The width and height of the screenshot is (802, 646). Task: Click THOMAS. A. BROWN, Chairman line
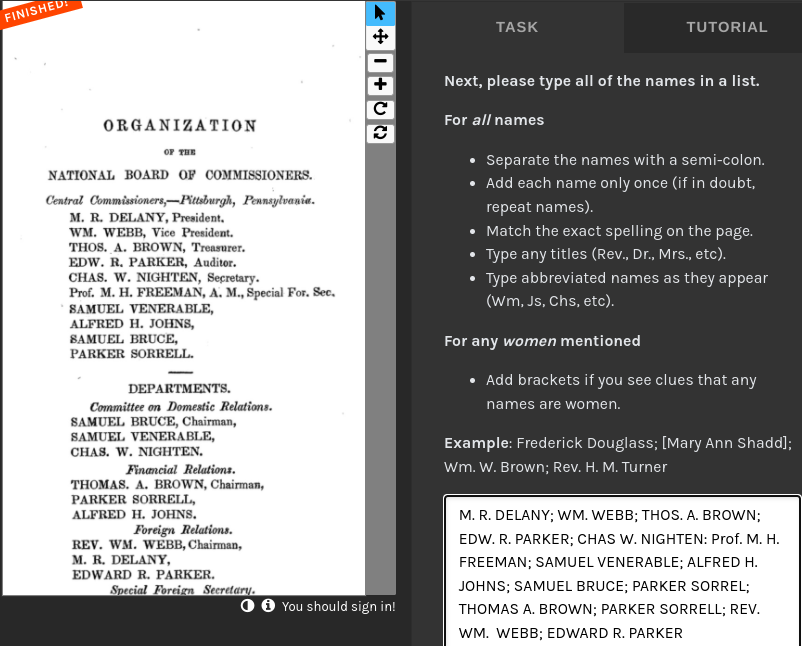click(x=167, y=484)
